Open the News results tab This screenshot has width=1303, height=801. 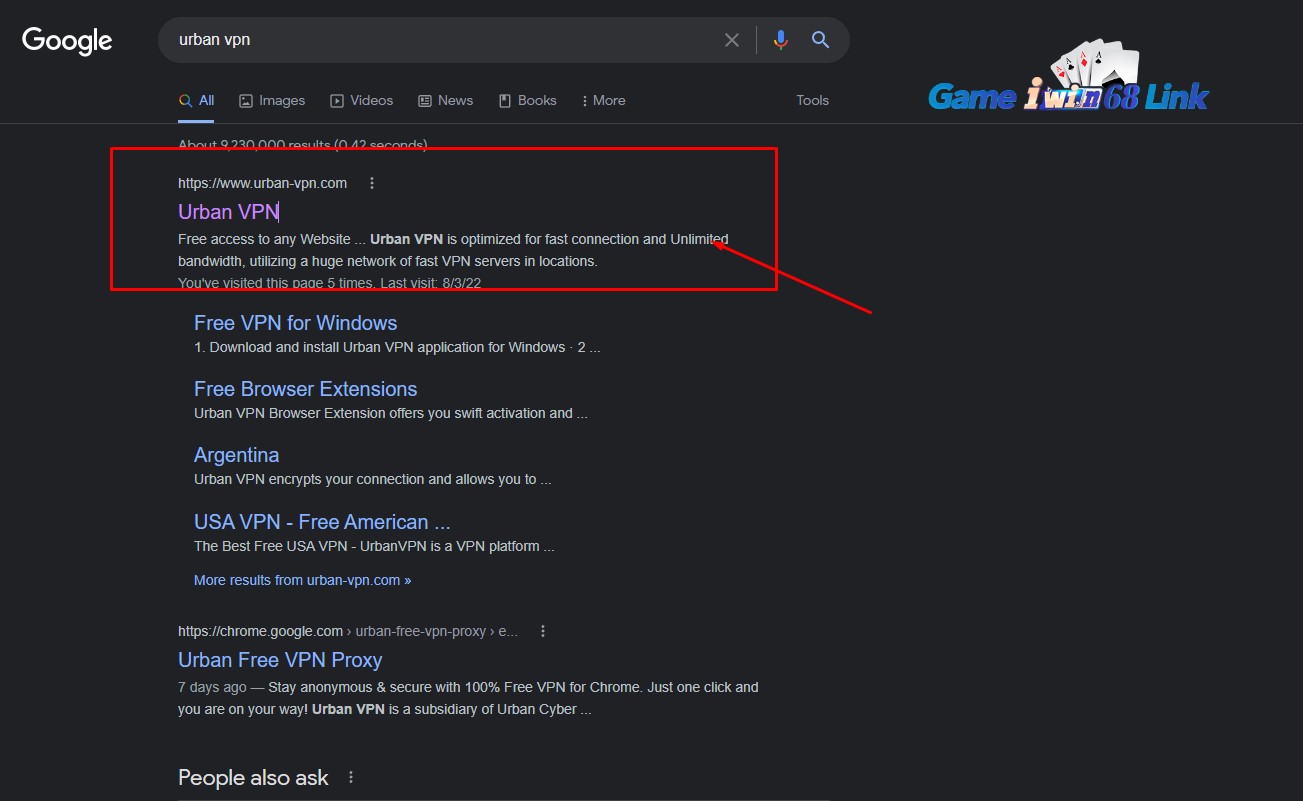click(445, 100)
